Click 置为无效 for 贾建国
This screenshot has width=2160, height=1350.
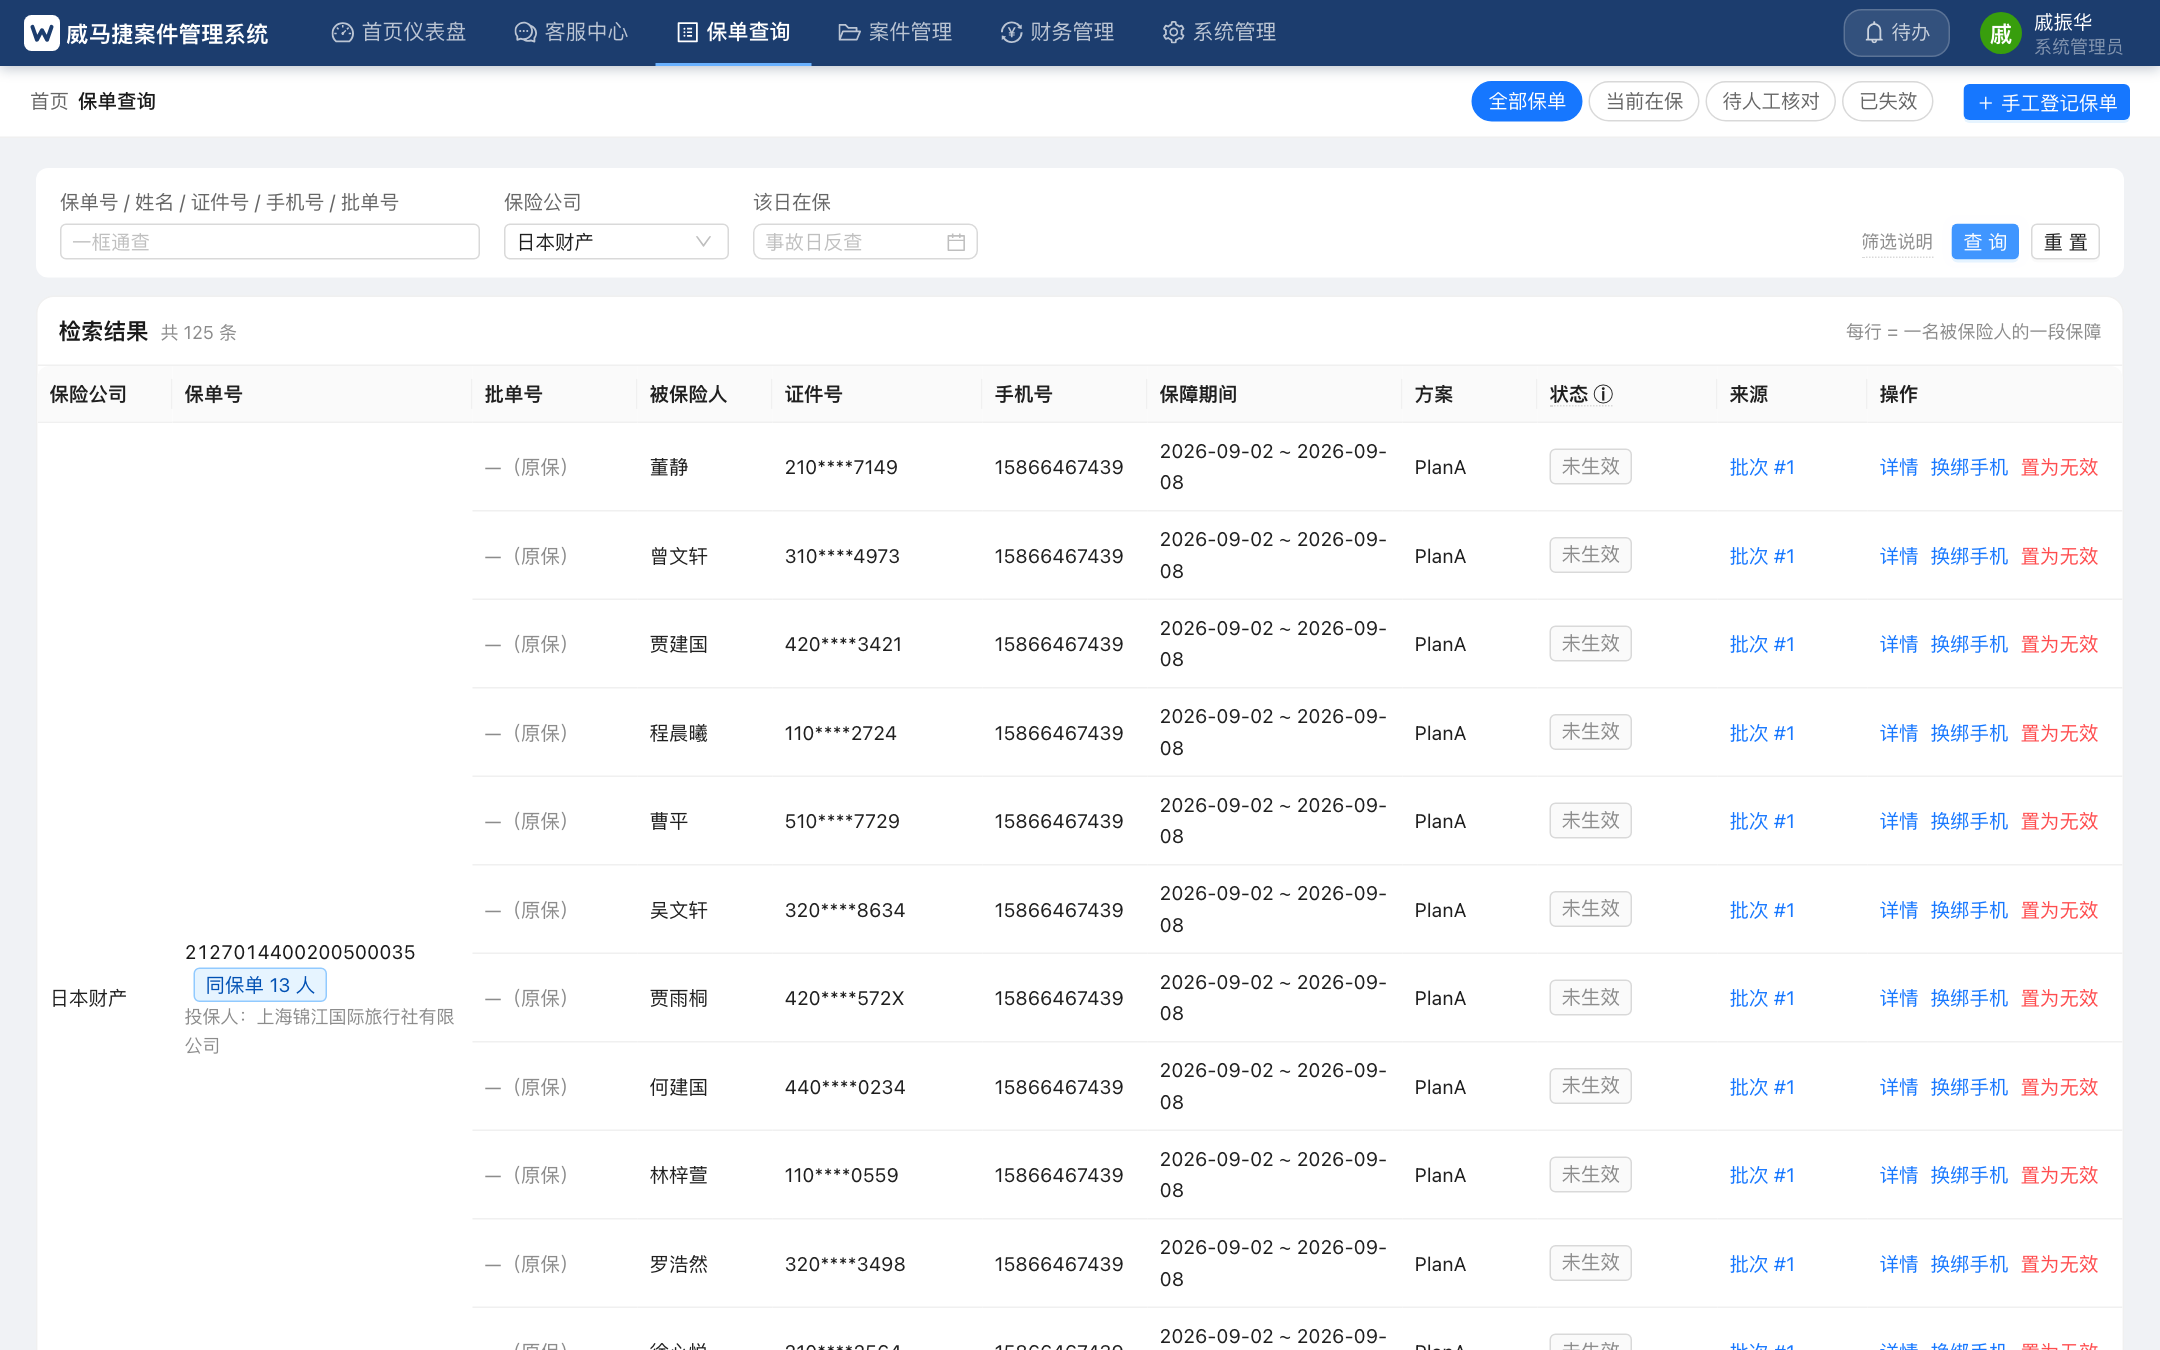tap(2060, 644)
